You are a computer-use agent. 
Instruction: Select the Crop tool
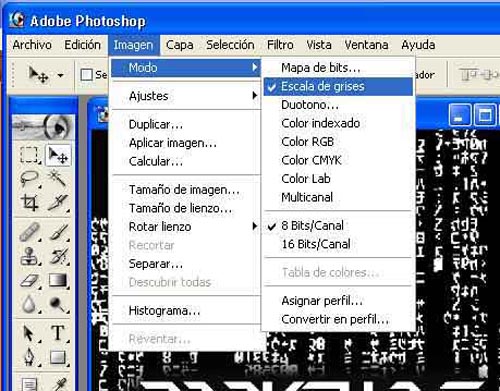pos(29,202)
